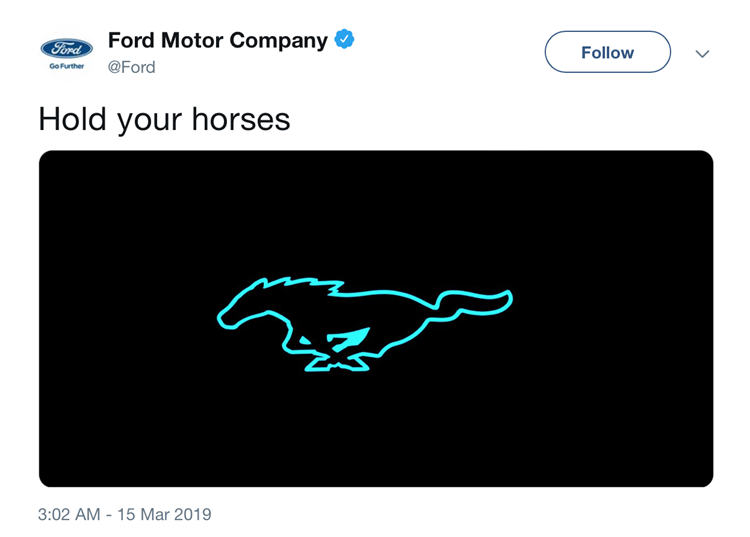Click the blue verified checkmark badge
Viewport: 750px width, 537px height.
344,39
